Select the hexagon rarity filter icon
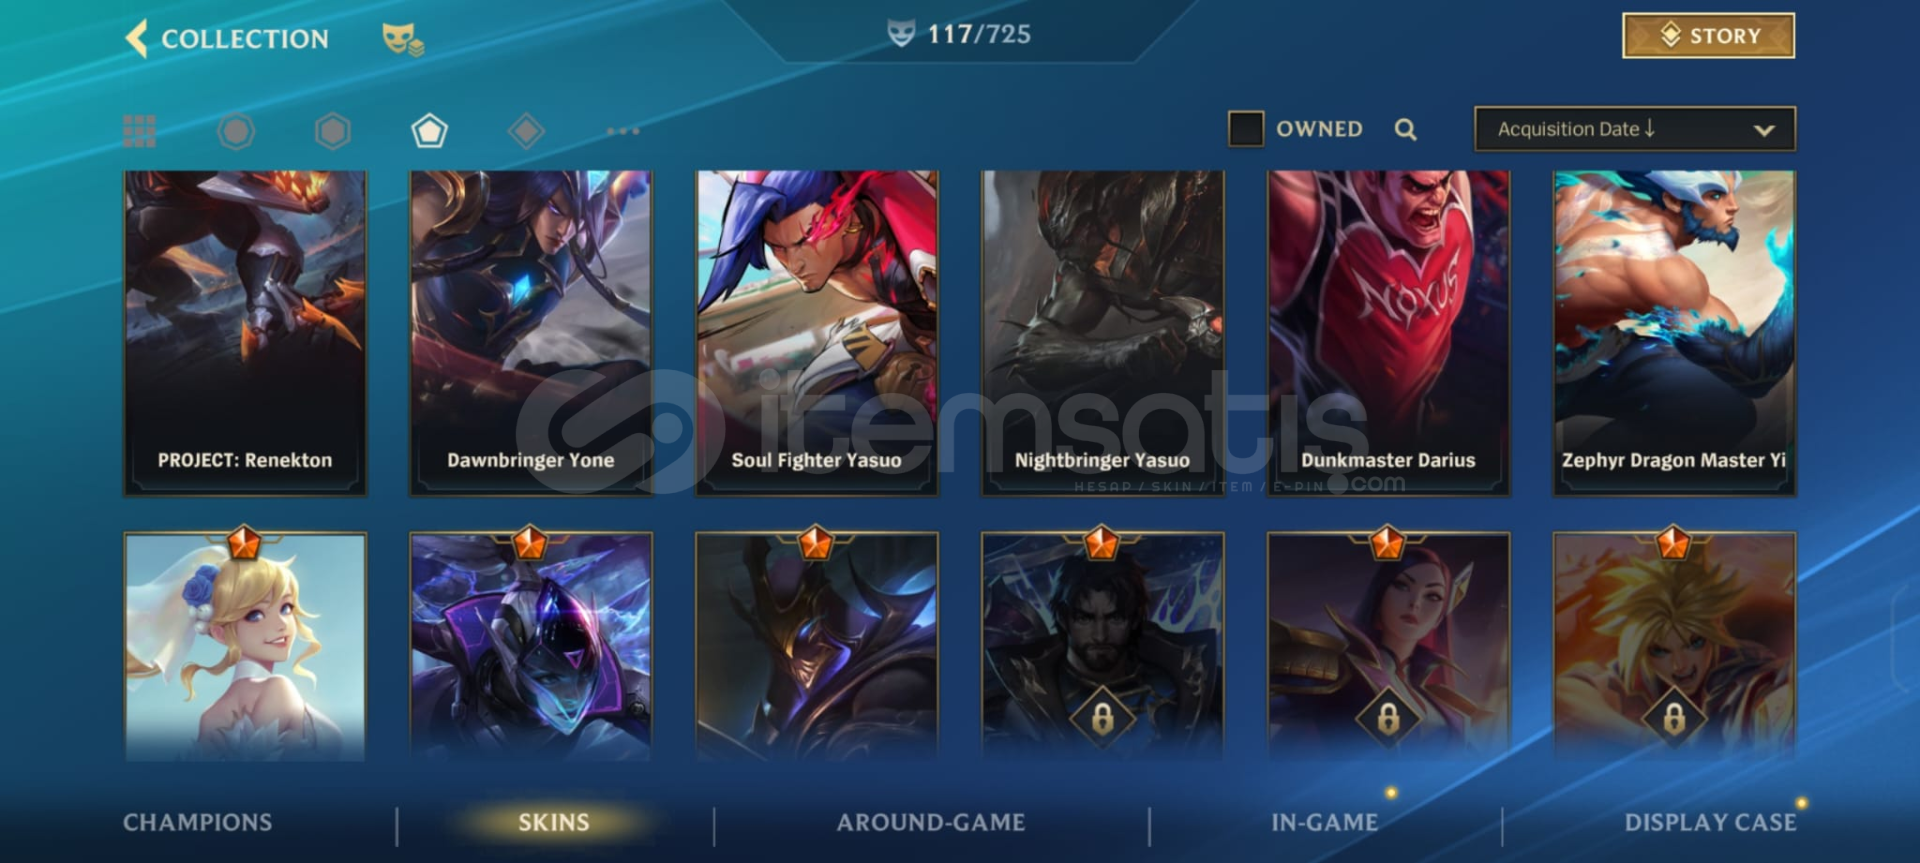 pos(333,131)
